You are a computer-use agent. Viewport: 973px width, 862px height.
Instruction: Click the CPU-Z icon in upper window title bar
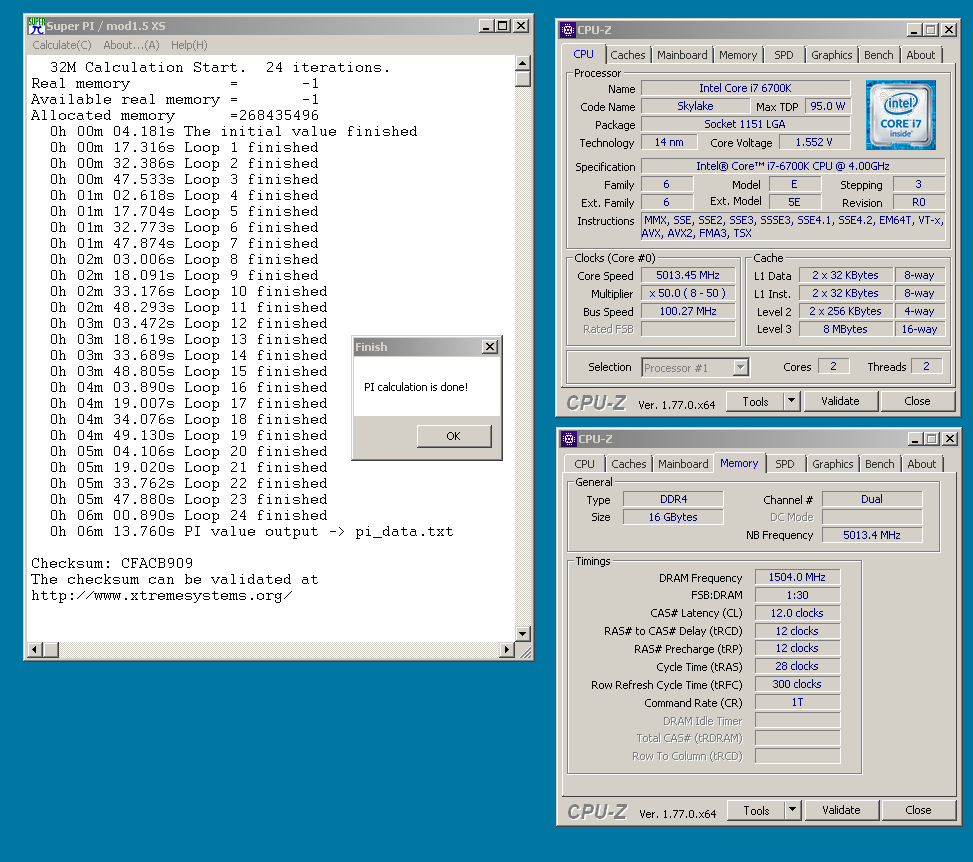coord(567,30)
